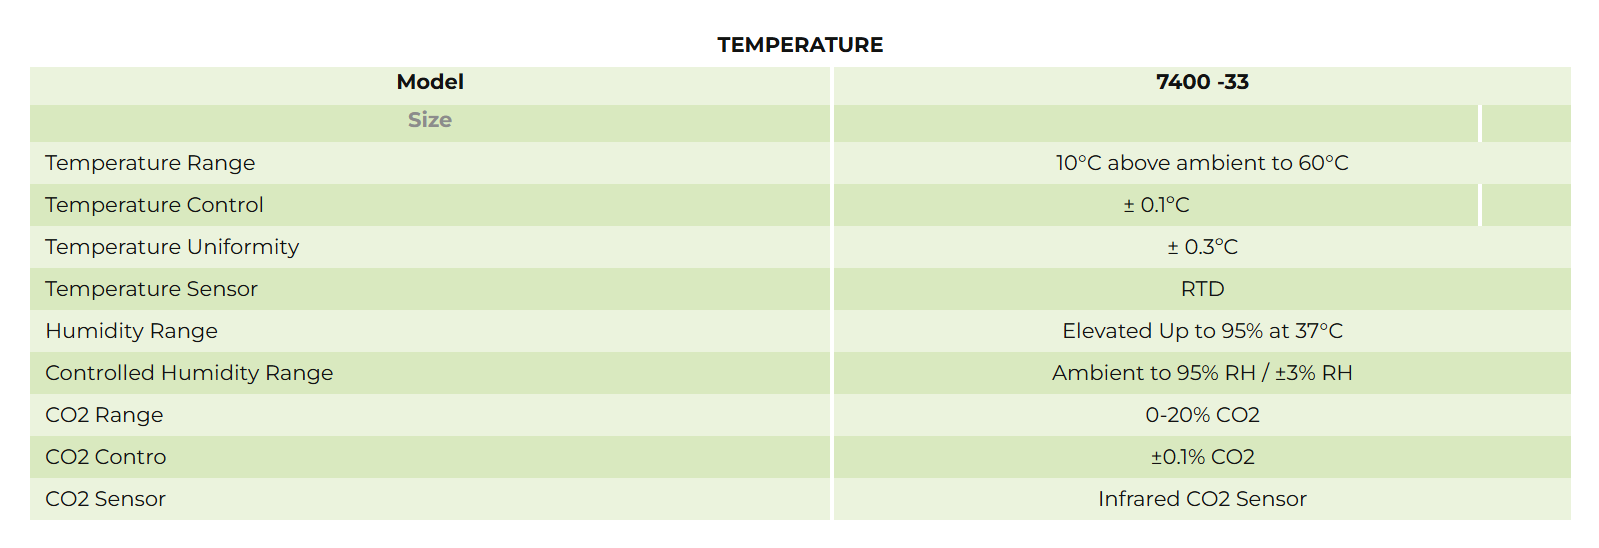
Task: Select the ± 0.3°C value cell
Action: [x=1202, y=247]
